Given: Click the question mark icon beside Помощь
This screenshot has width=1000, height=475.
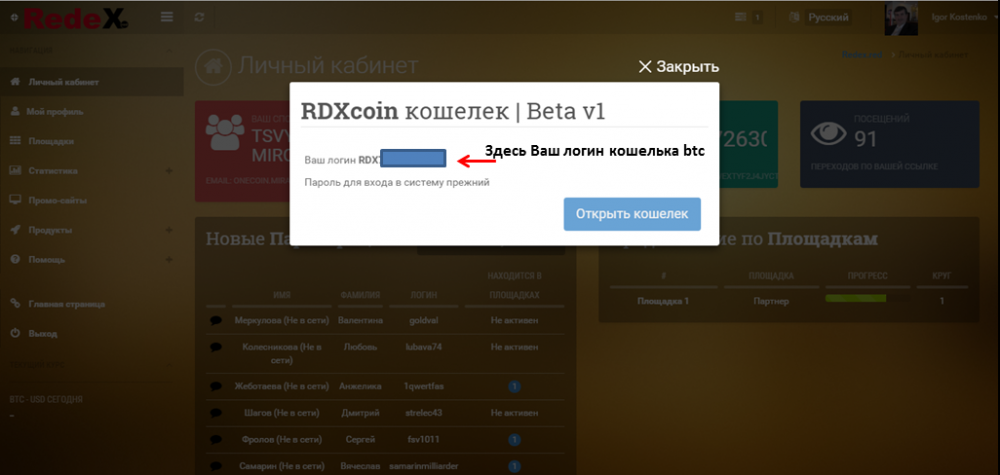Looking at the screenshot, I should (x=15, y=260).
